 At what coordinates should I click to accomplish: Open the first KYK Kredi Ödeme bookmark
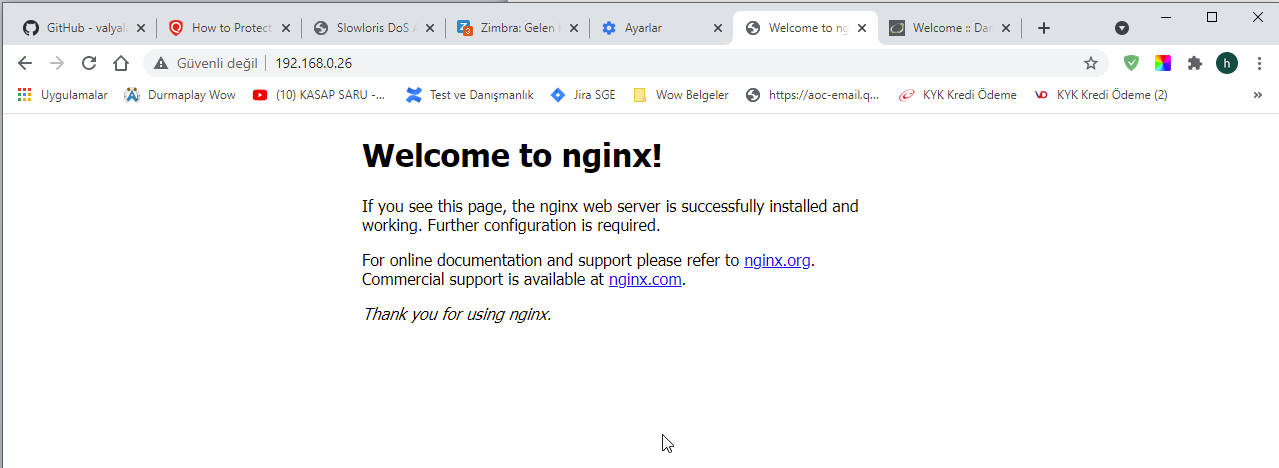click(x=957, y=95)
